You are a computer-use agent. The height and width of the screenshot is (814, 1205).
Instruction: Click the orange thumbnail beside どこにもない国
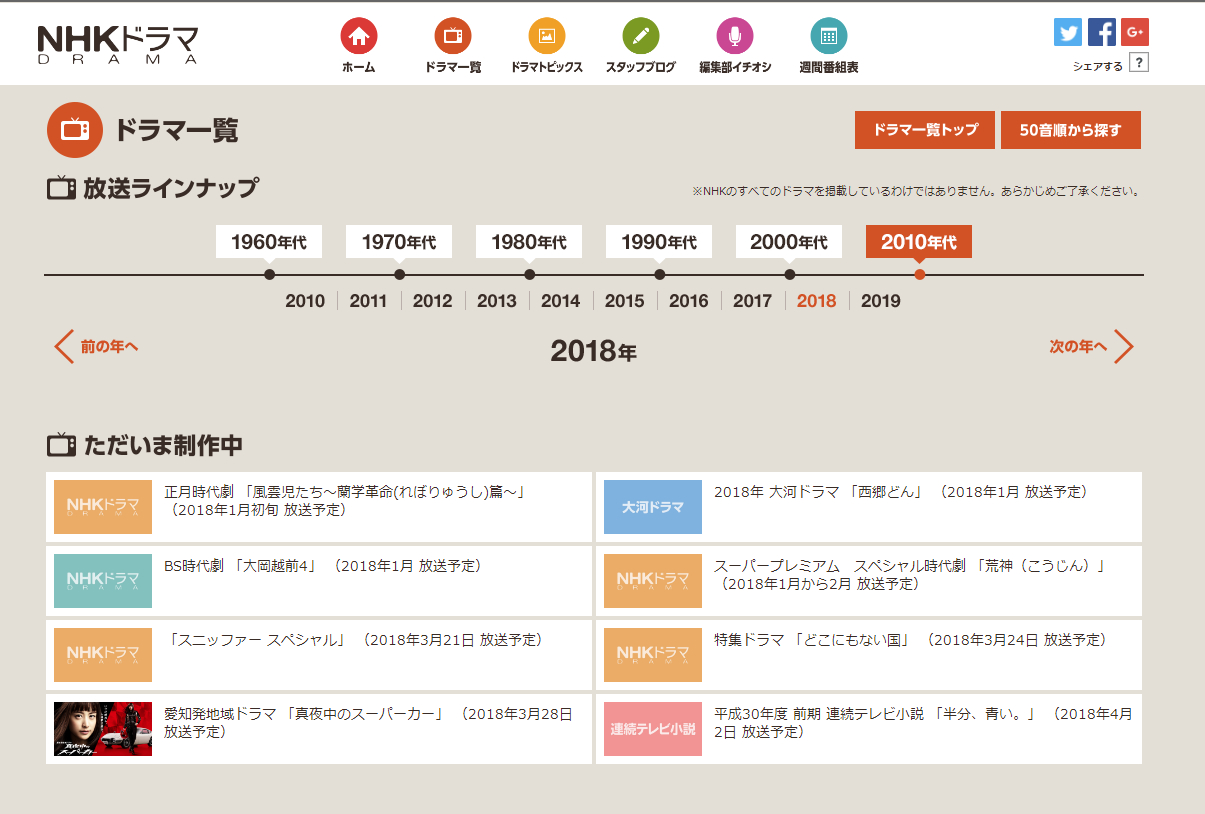(653, 655)
